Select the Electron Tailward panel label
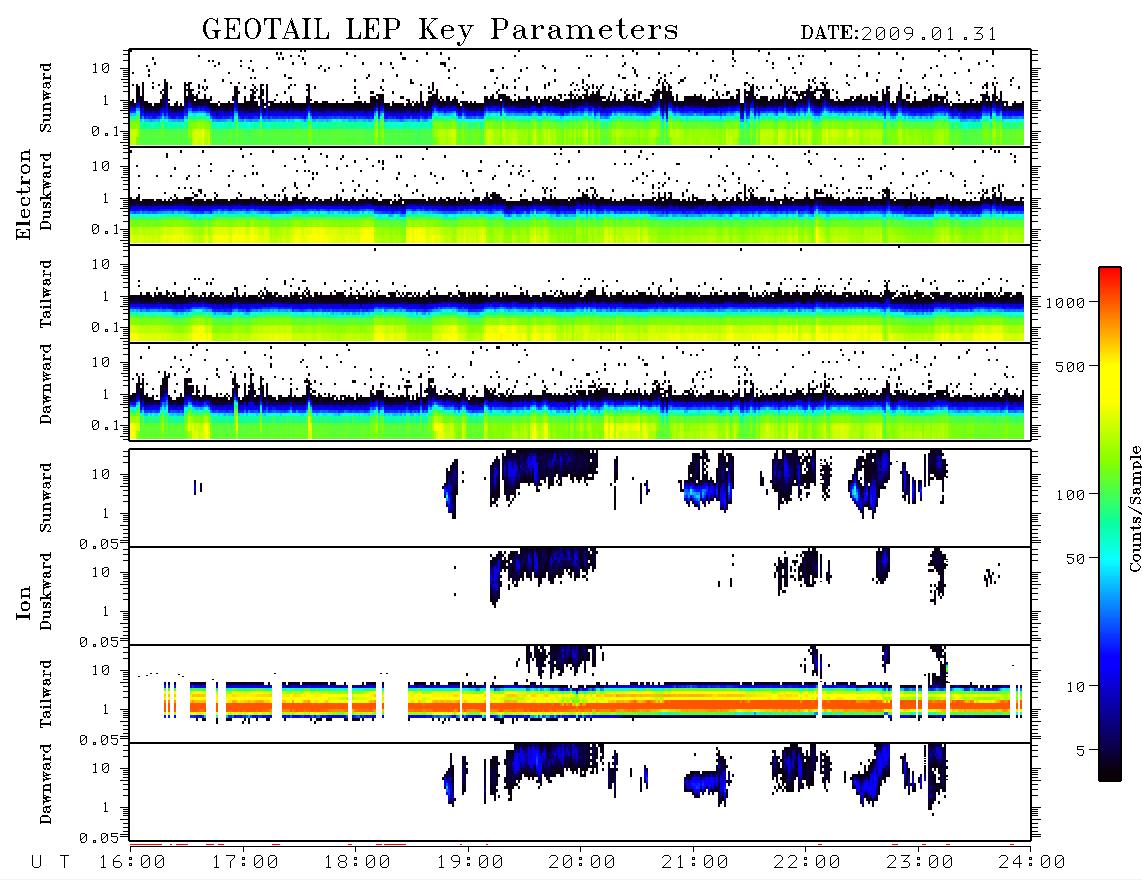The height and width of the screenshot is (880, 1142). (46, 294)
